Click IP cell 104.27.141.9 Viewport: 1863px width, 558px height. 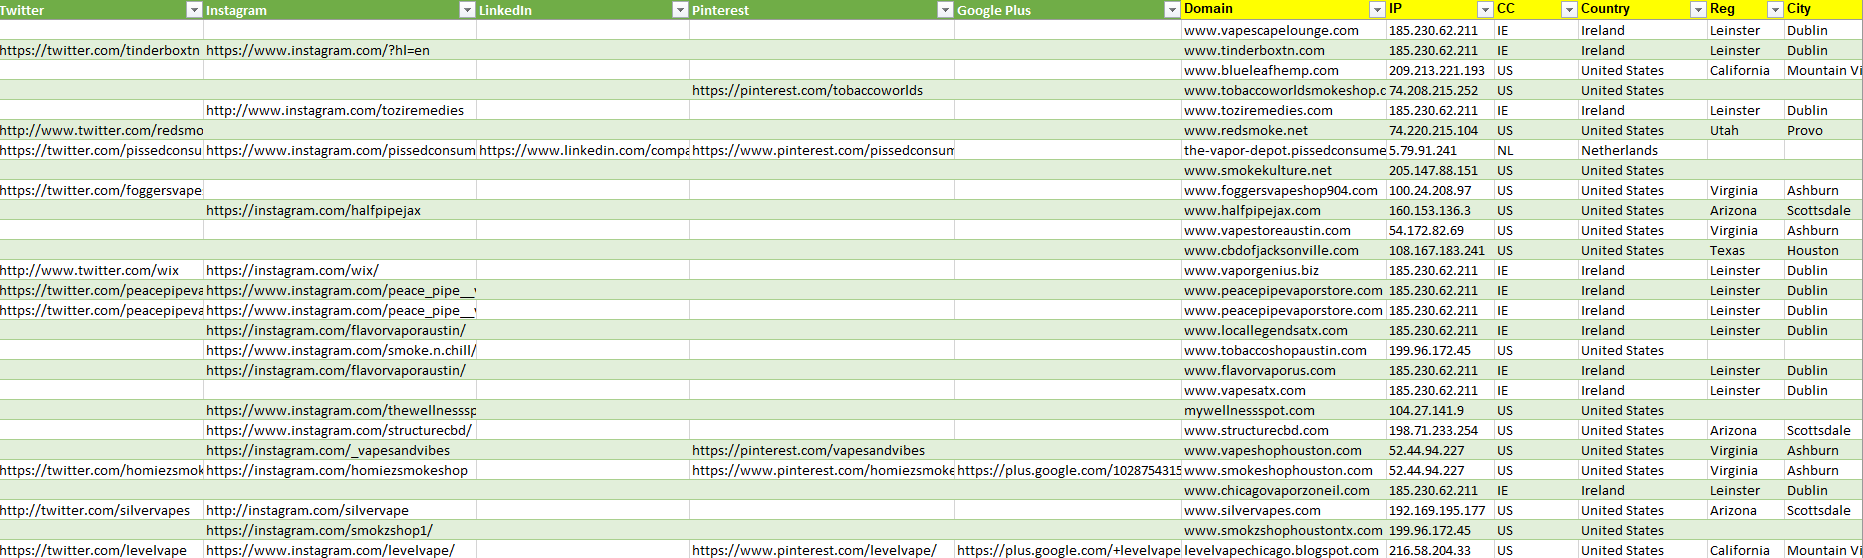(1440, 410)
